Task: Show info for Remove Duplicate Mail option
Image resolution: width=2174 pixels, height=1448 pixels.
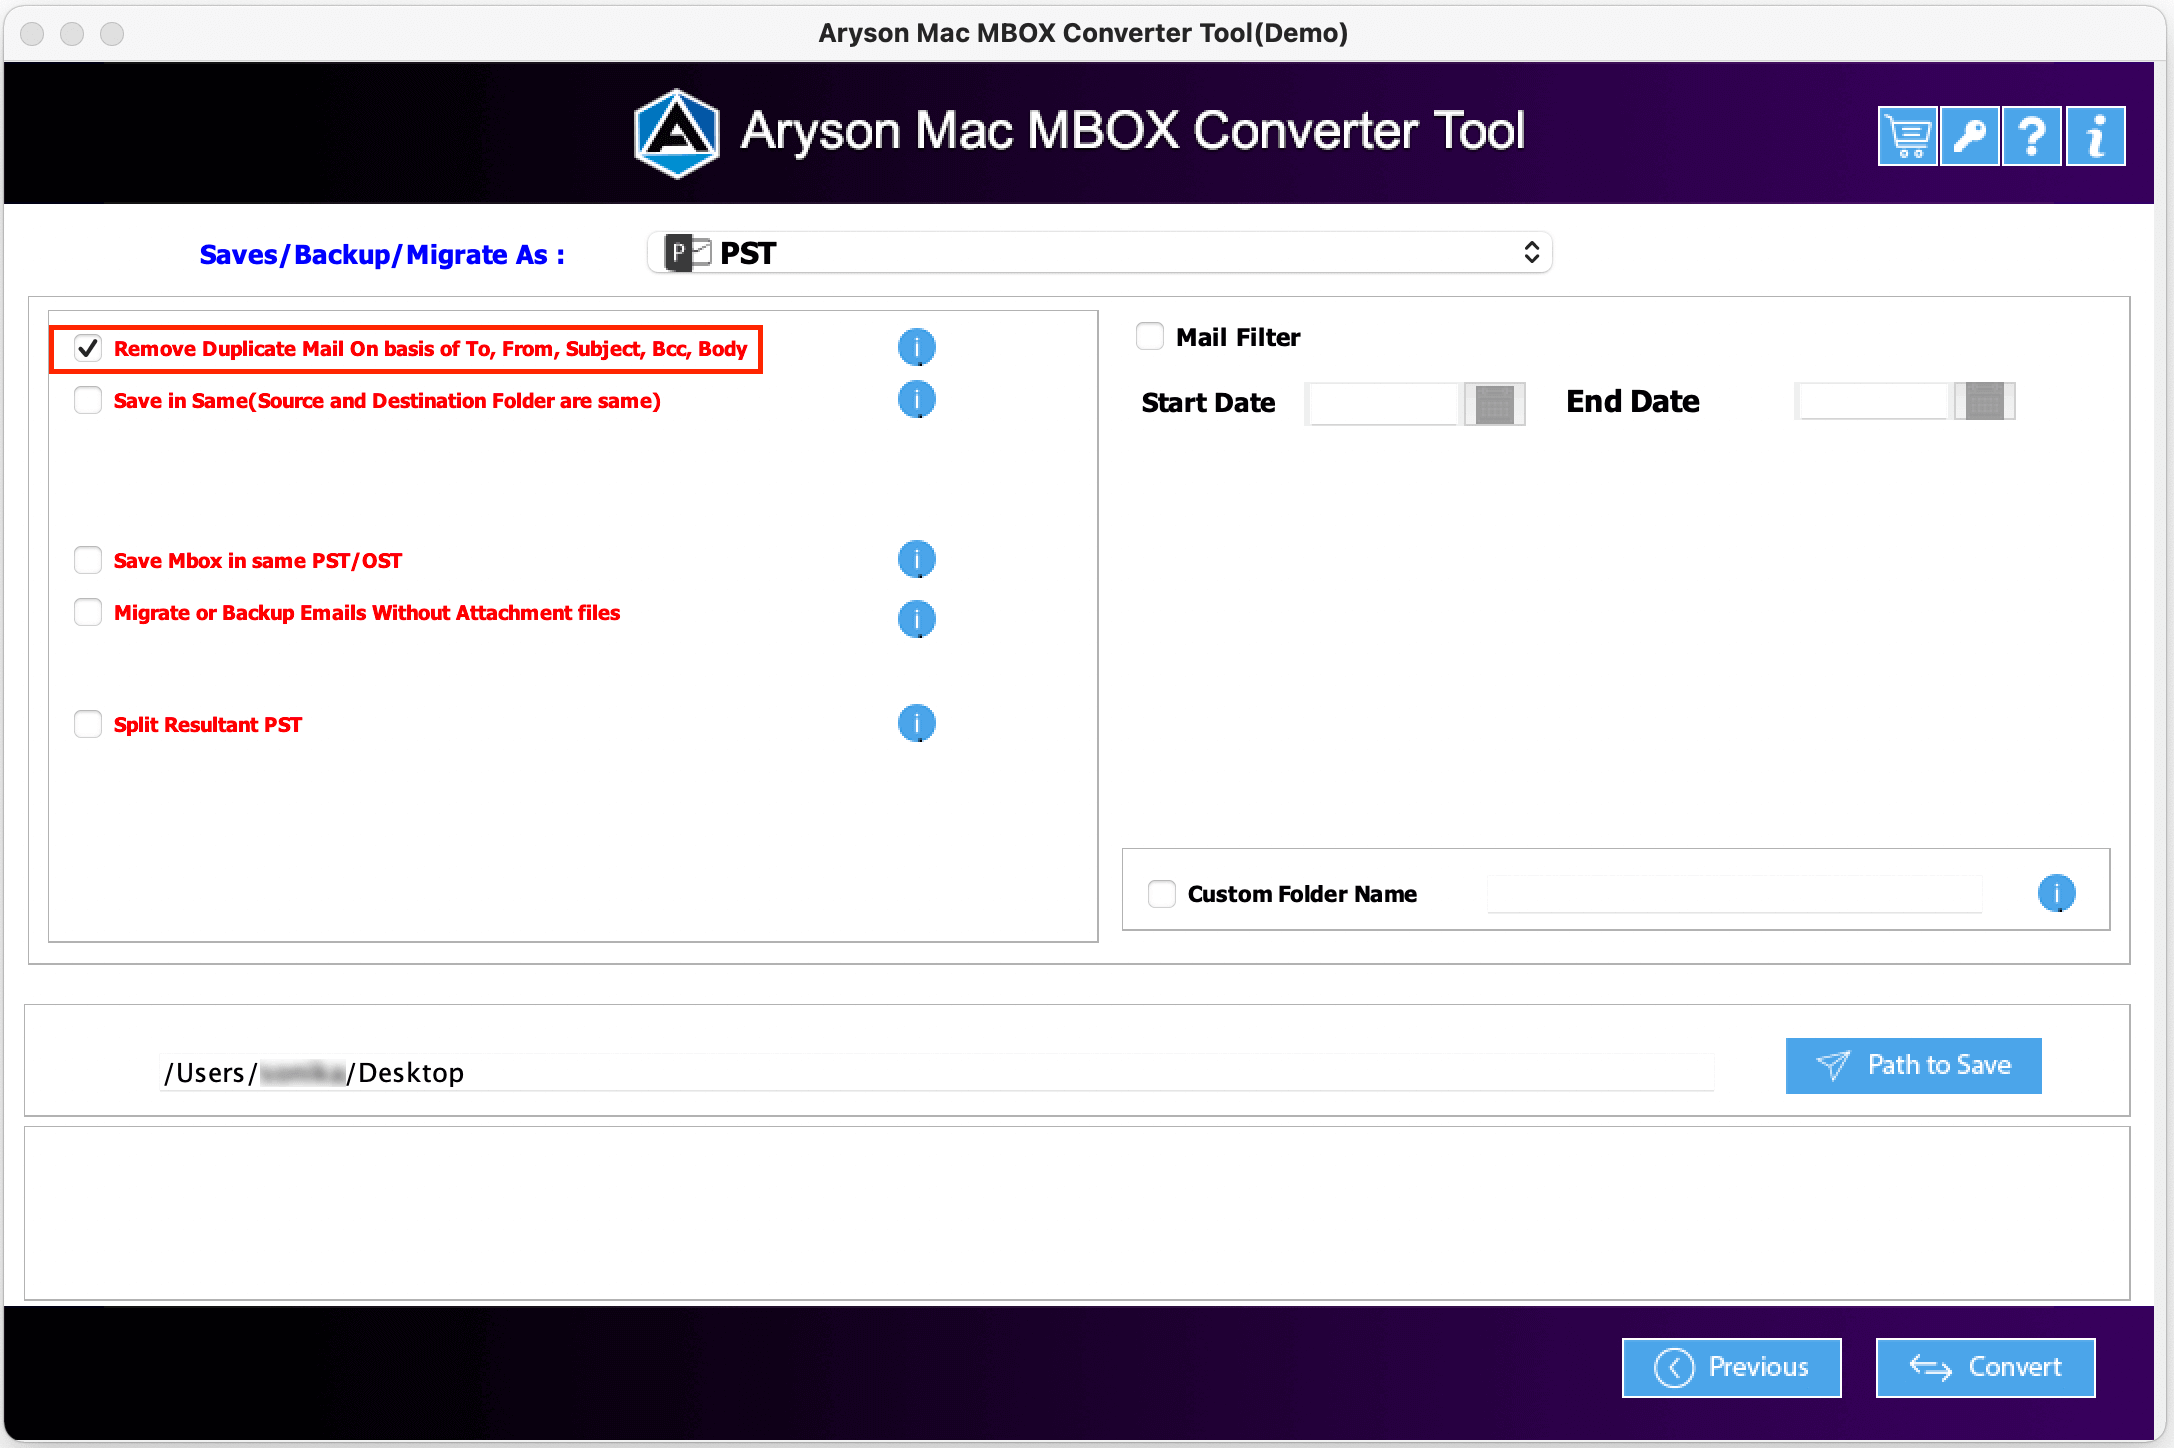Action: pyautogui.click(x=916, y=347)
